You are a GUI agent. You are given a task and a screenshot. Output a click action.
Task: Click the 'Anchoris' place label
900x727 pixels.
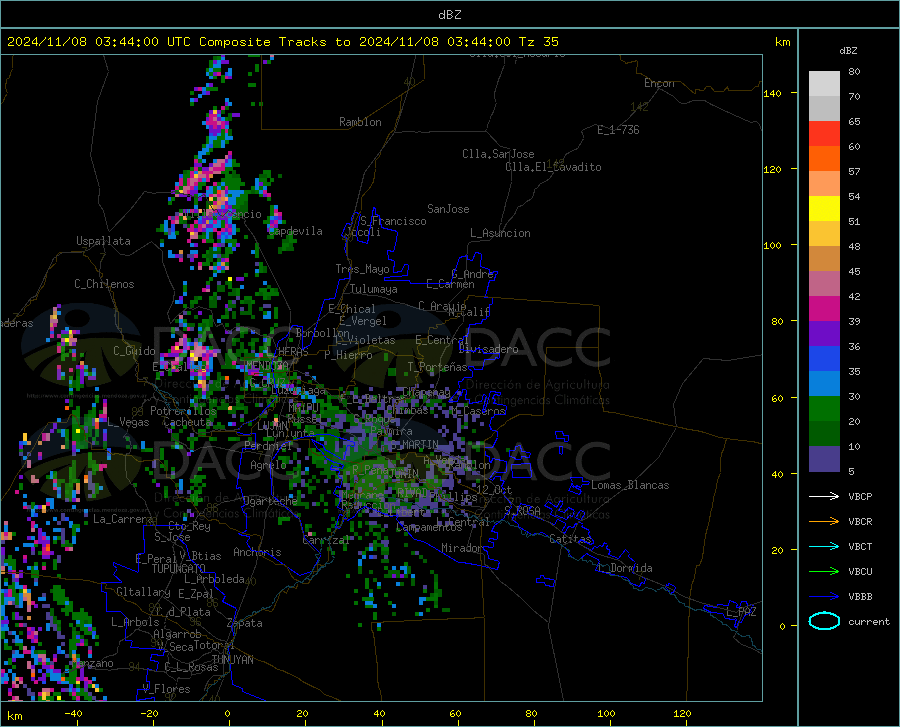tap(257, 552)
